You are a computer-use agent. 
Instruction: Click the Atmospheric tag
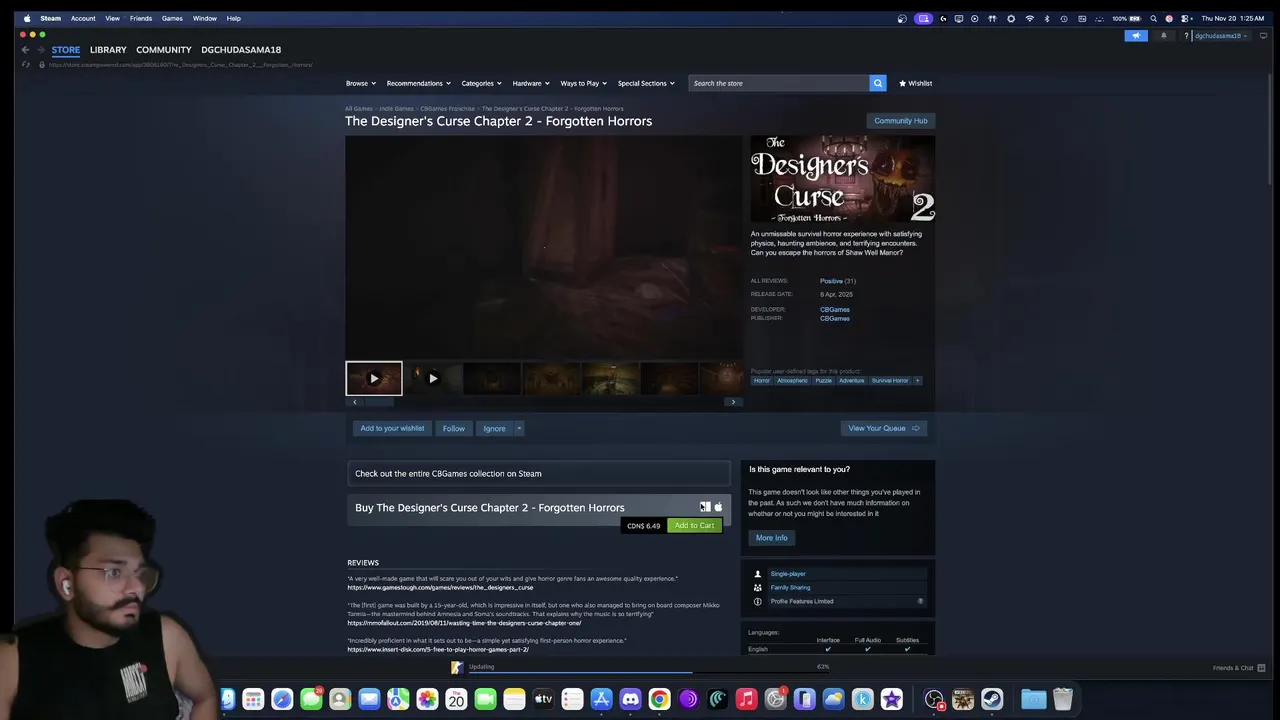pyautogui.click(x=792, y=380)
